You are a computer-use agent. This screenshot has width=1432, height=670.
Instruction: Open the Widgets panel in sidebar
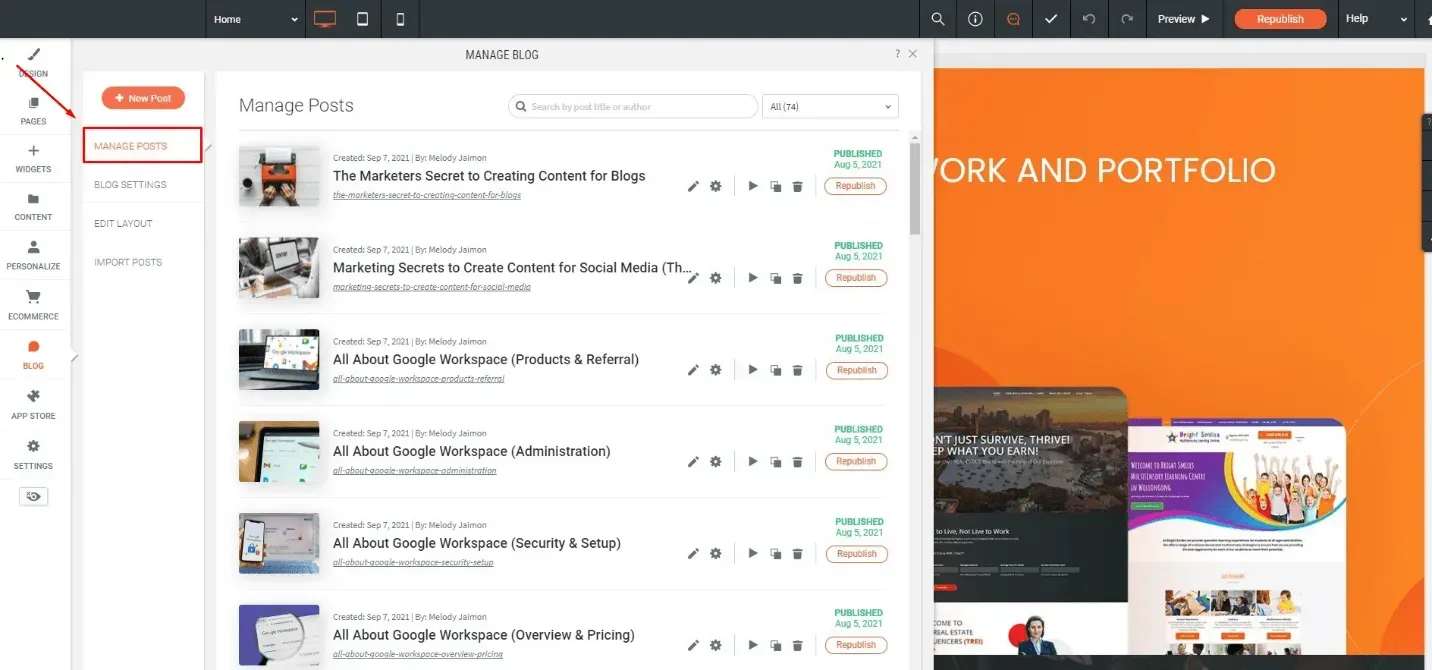[33, 158]
